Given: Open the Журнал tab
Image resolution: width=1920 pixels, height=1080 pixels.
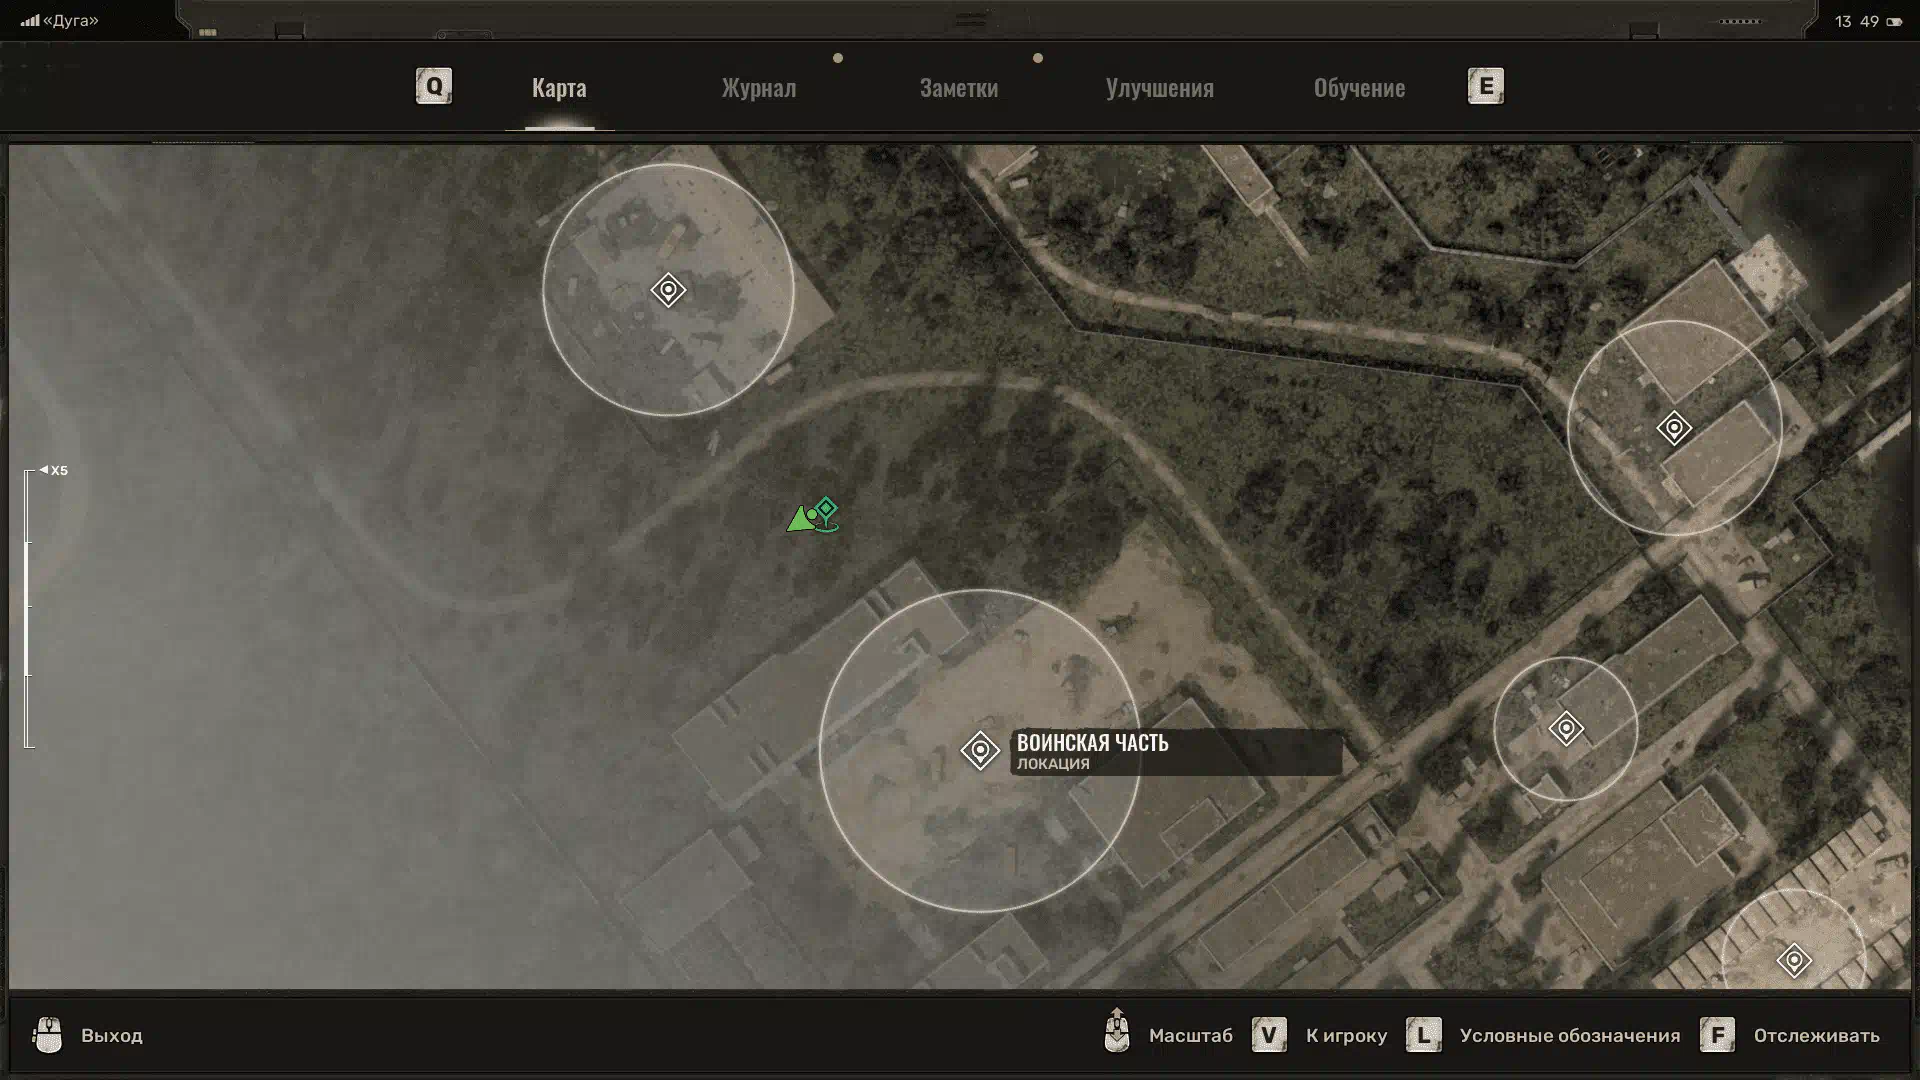Looking at the screenshot, I should tap(759, 88).
